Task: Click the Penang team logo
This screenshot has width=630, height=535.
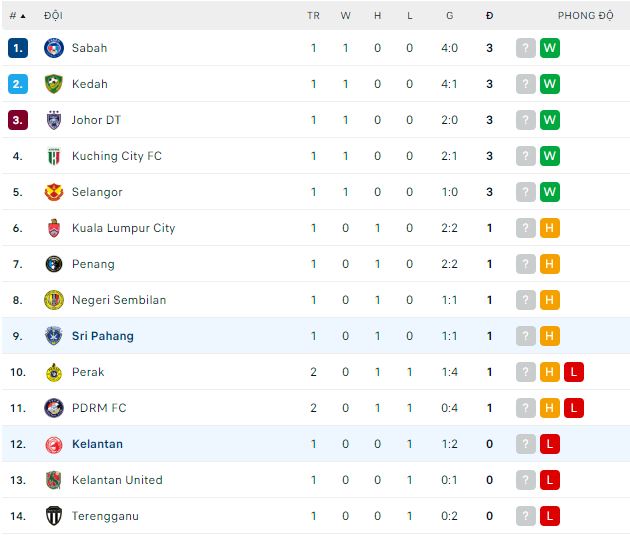Action: click(x=54, y=264)
